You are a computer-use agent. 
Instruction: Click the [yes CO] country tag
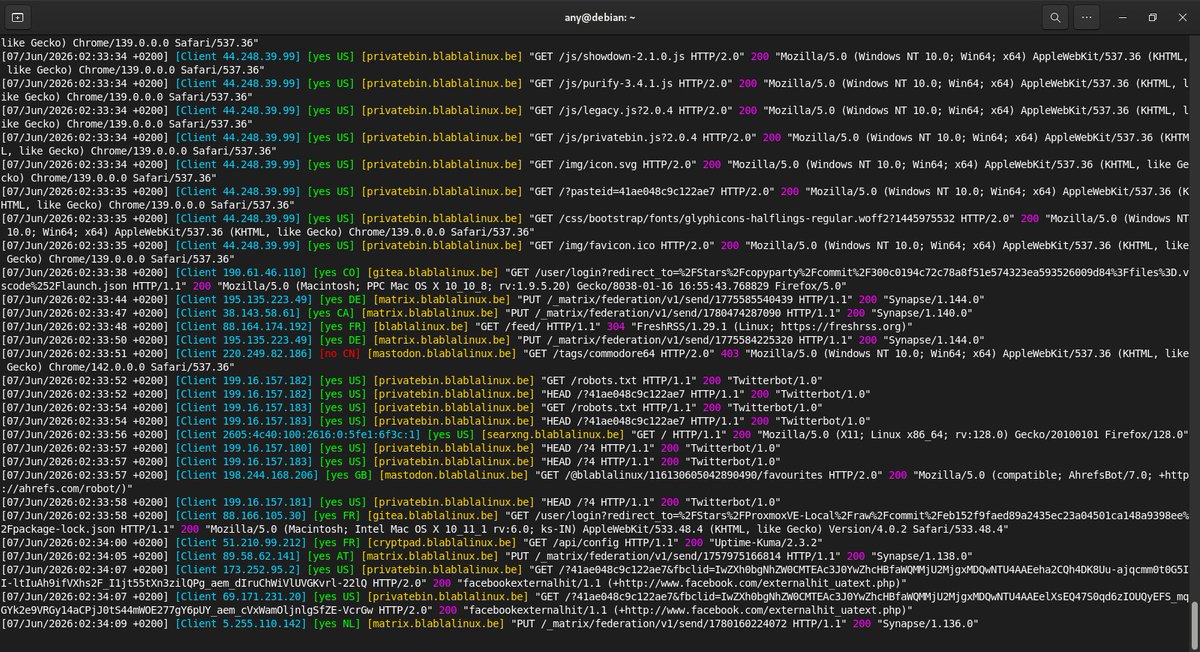(x=338, y=272)
